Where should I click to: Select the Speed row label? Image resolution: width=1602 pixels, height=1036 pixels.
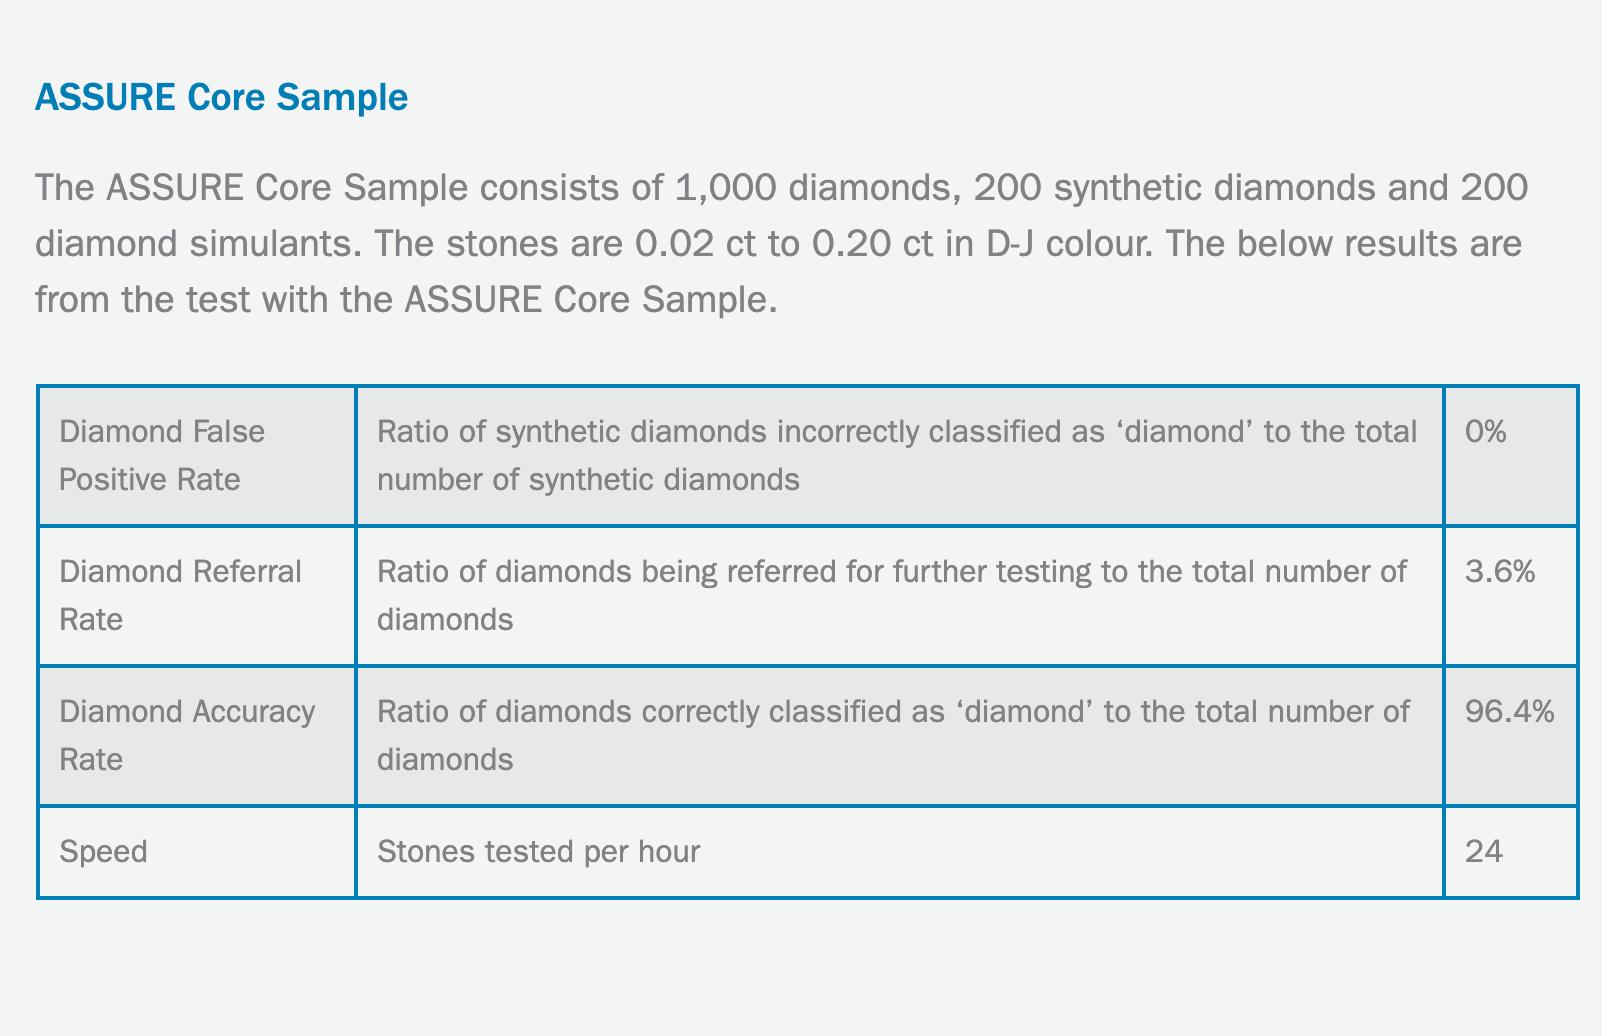[103, 851]
